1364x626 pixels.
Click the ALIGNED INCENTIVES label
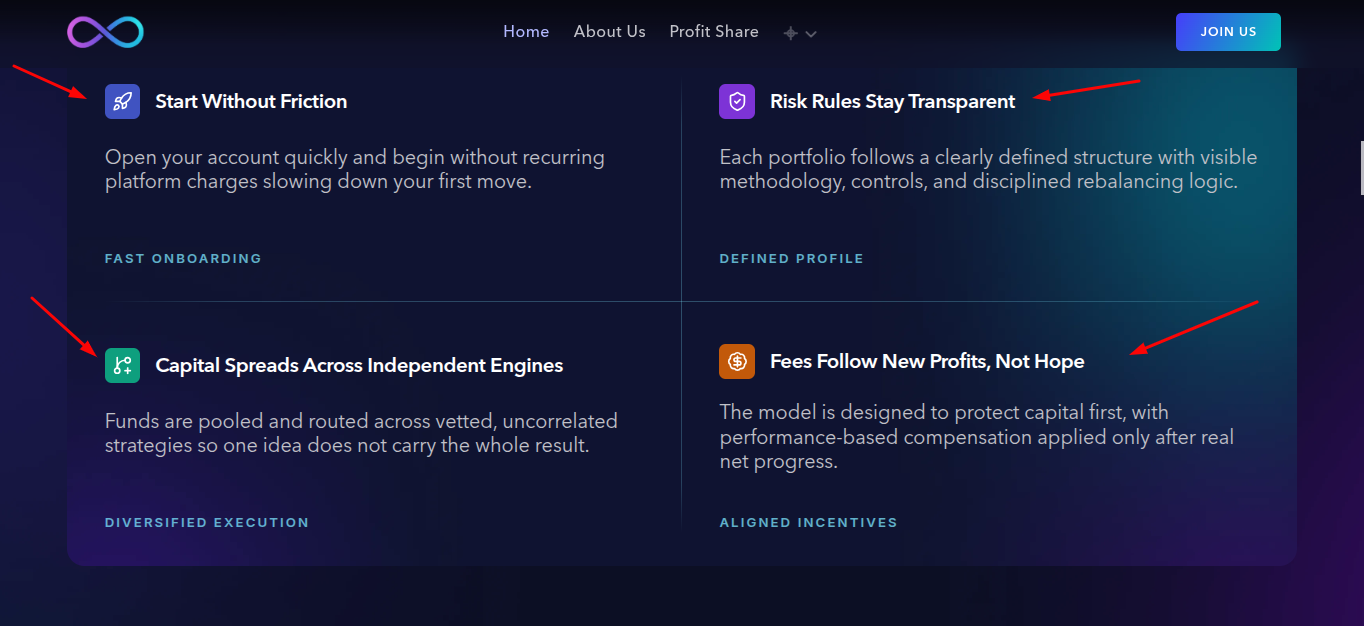point(808,523)
